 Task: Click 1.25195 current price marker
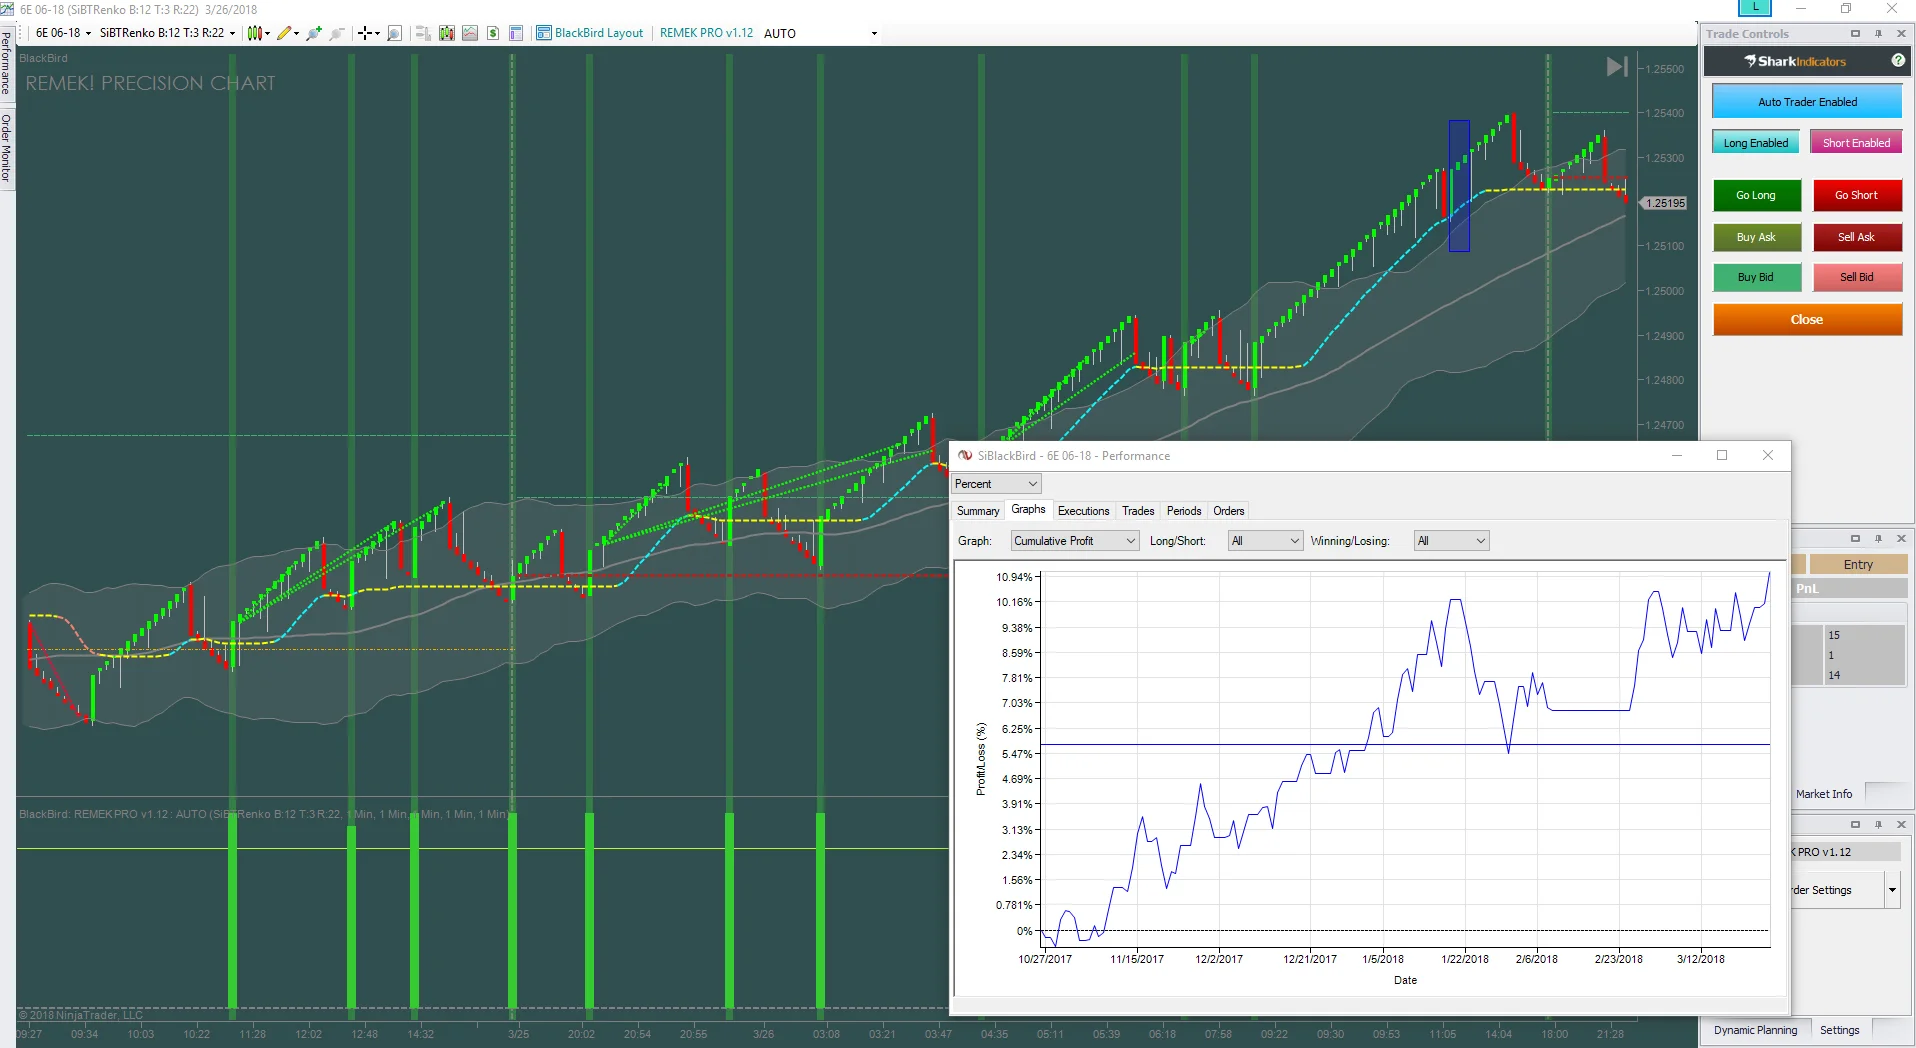coord(1664,203)
